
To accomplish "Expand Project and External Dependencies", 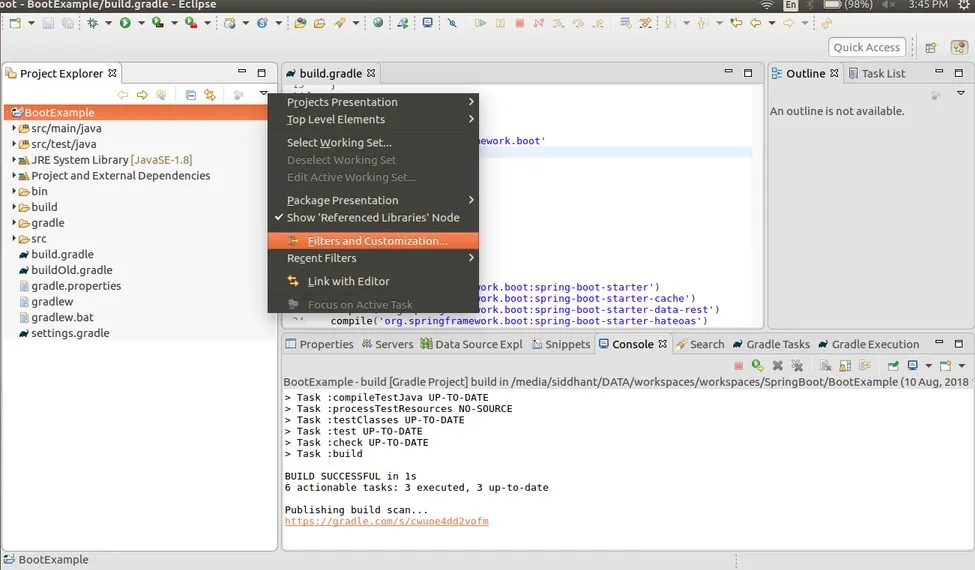I will 14,175.
